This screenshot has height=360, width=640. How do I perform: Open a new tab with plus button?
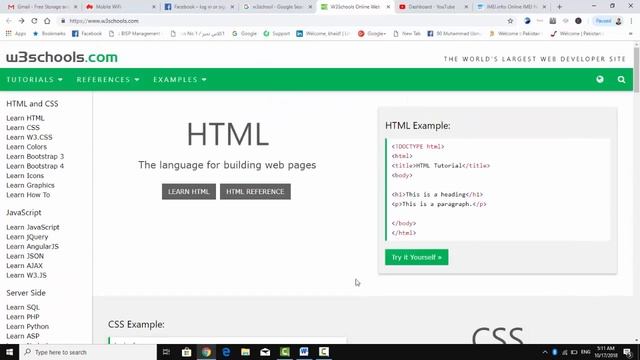click(559, 7)
